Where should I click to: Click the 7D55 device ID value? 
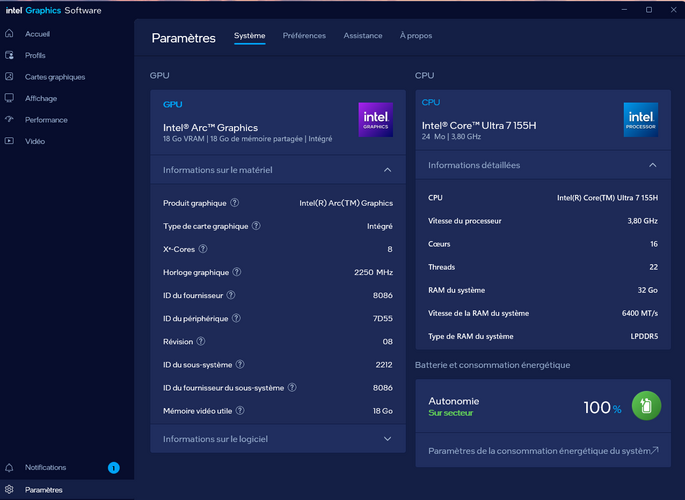383,318
